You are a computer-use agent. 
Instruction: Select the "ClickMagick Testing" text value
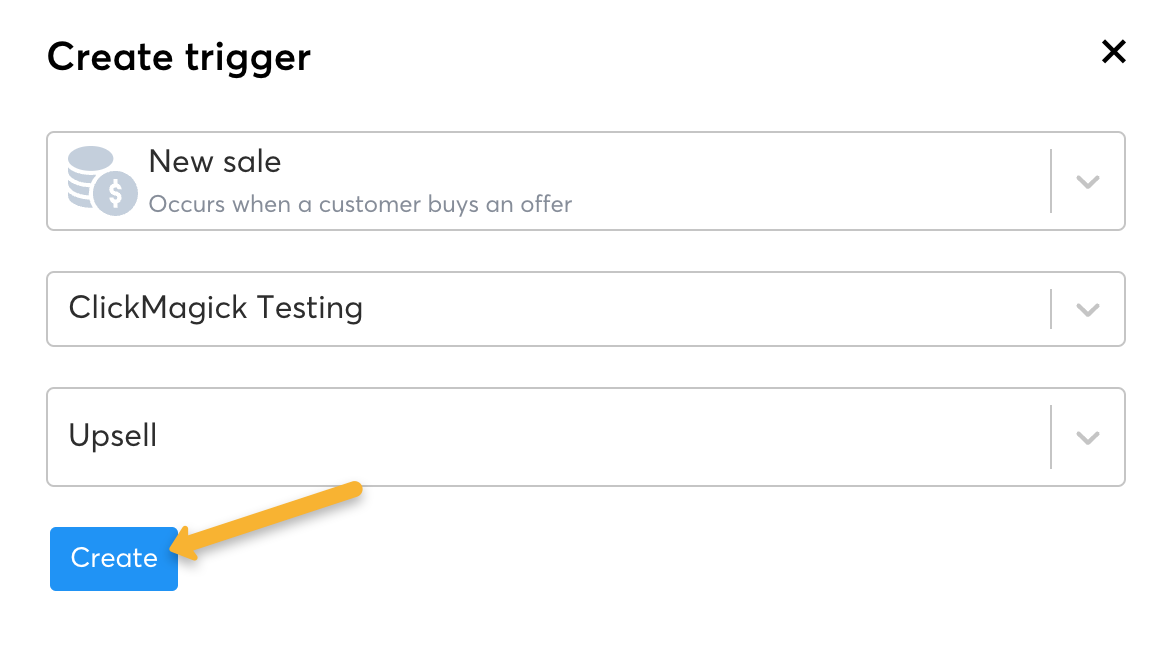tap(215, 307)
